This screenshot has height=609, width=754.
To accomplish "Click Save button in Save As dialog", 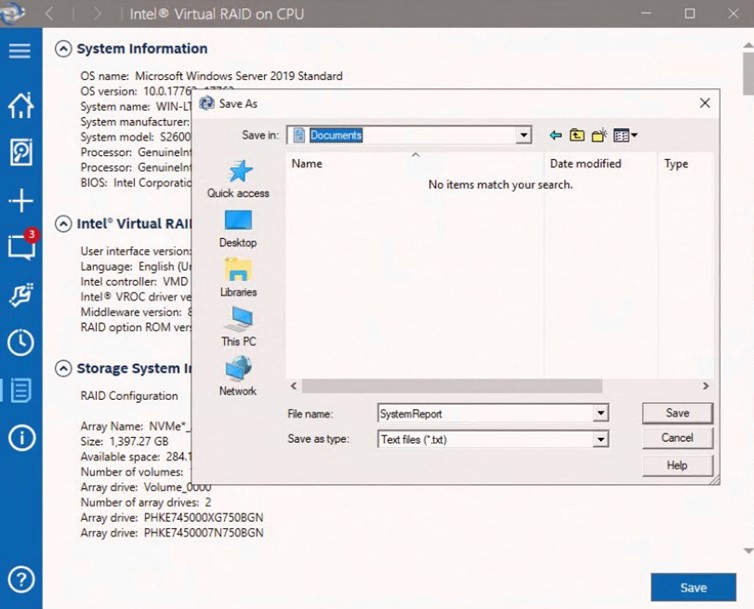I will pyautogui.click(x=677, y=413).
